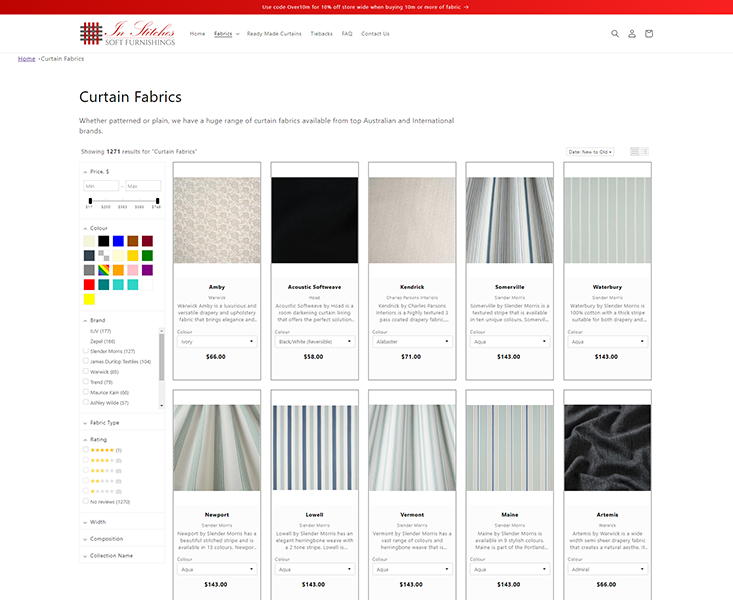This screenshot has height=600, width=733.
Task: Open Newport colour dropdown
Action: (x=217, y=569)
